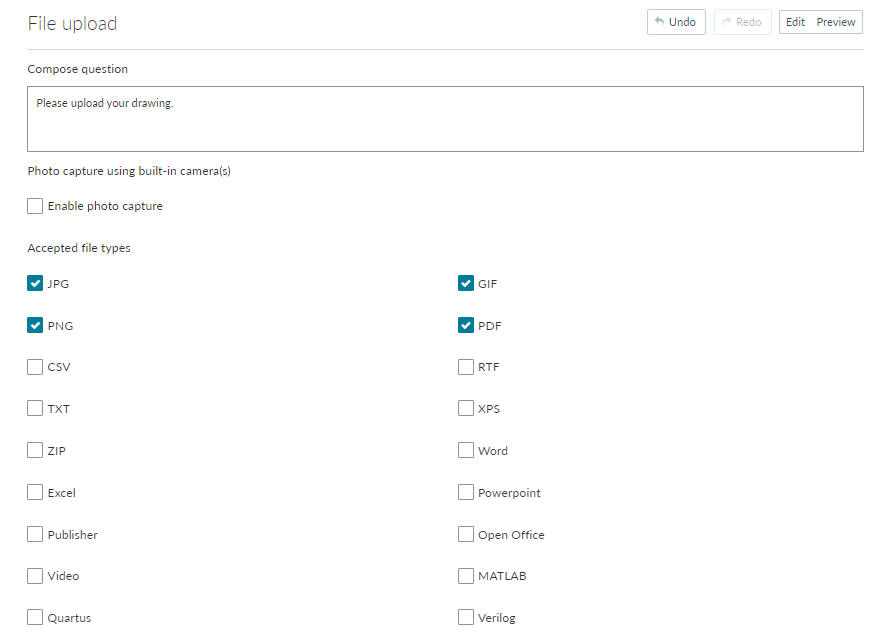Allow TXT file uploads
The height and width of the screenshot is (644, 876).
35,408
